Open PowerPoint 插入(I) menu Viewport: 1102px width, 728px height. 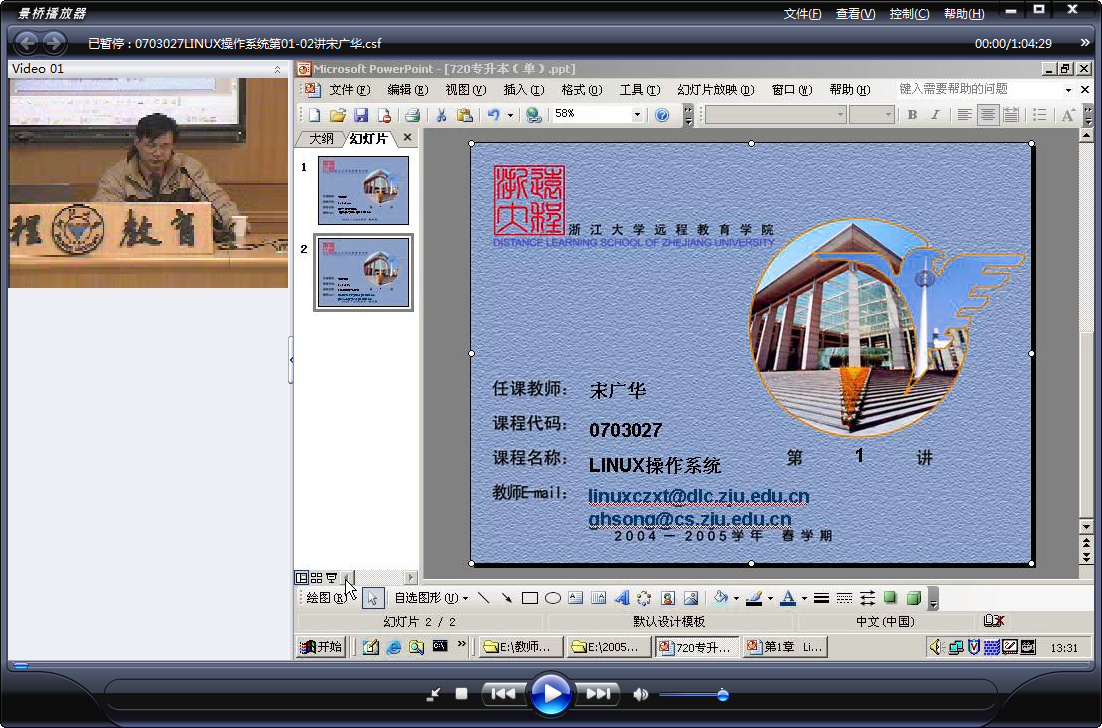(x=524, y=90)
